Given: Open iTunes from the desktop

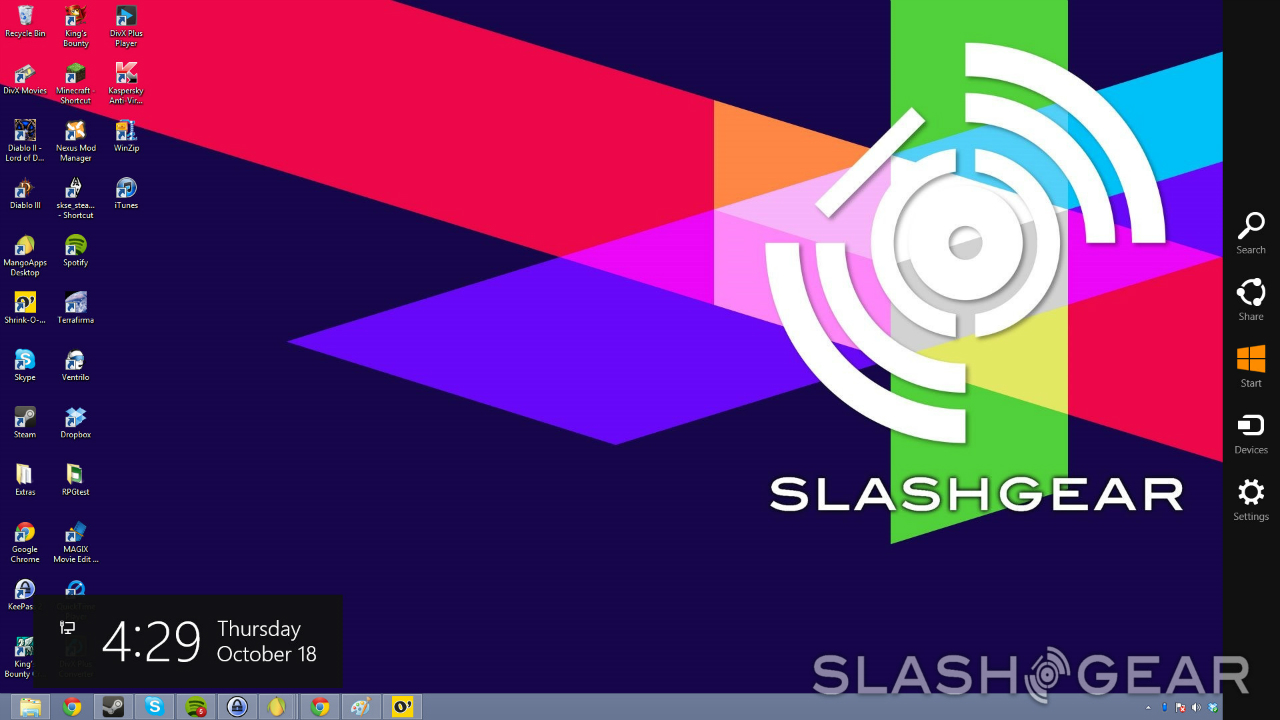Looking at the screenshot, I should click(x=126, y=193).
